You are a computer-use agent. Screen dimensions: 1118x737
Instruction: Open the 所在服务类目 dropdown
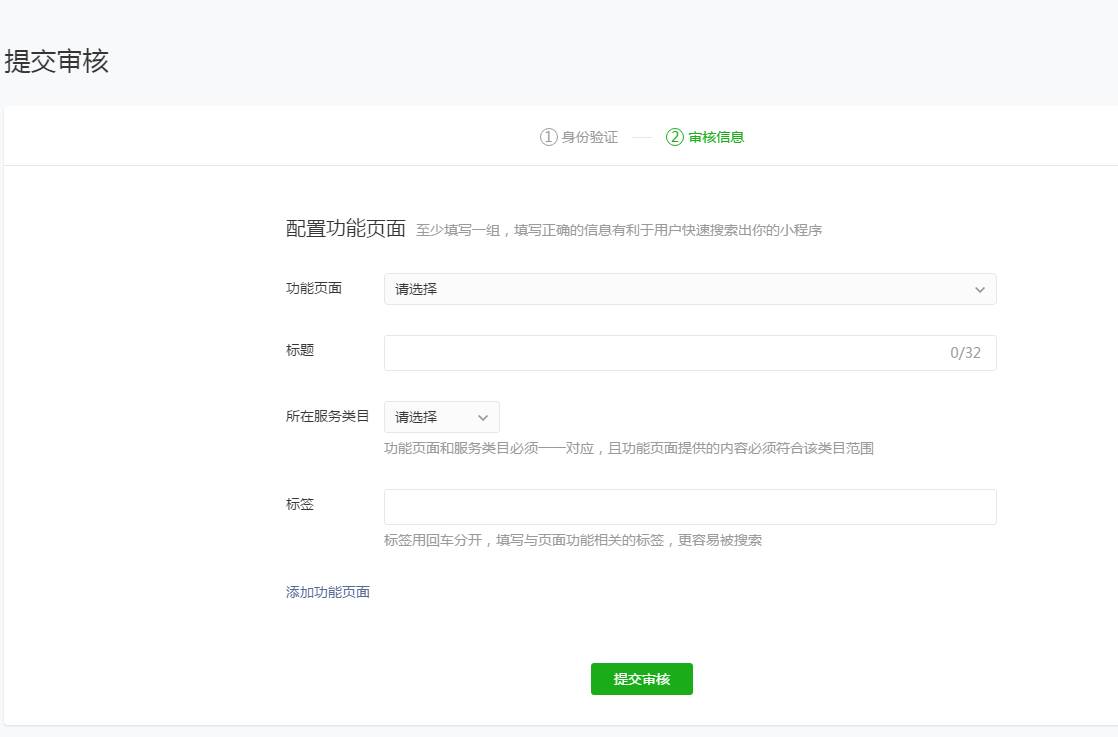point(441,418)
